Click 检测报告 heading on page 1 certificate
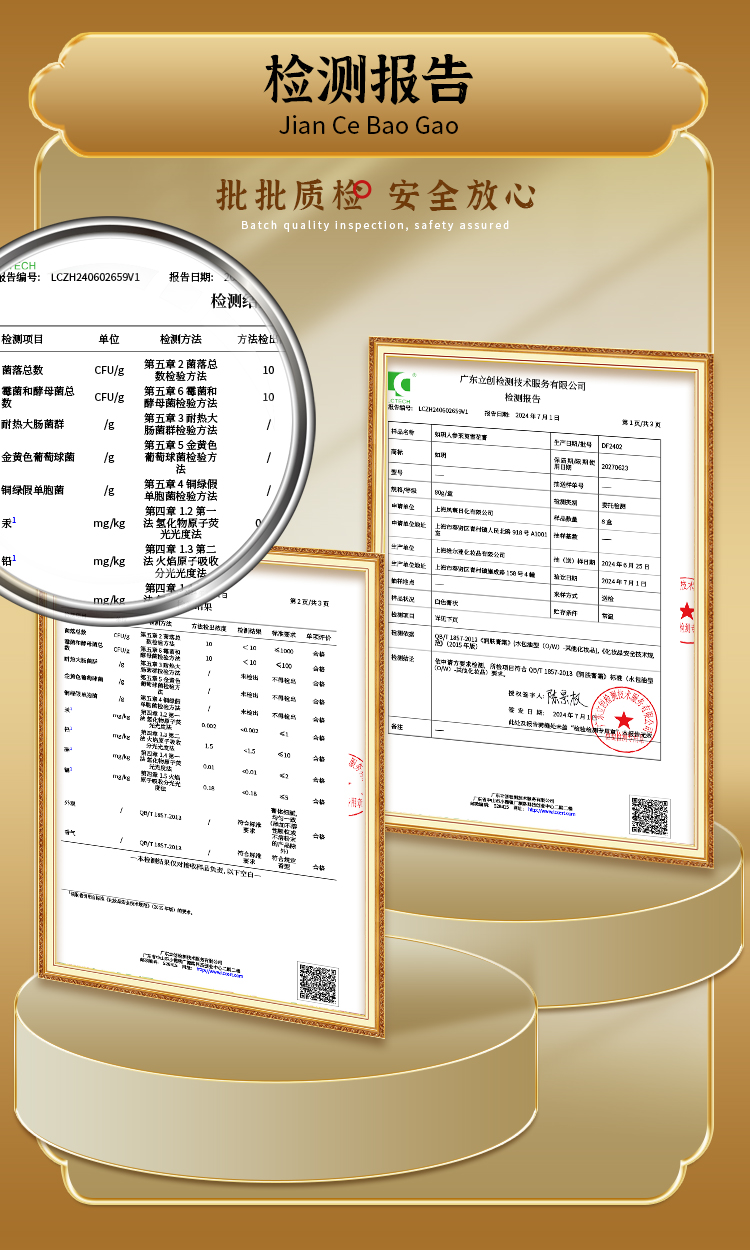This screenshot has width=750, height=1250. click(521, 397)
